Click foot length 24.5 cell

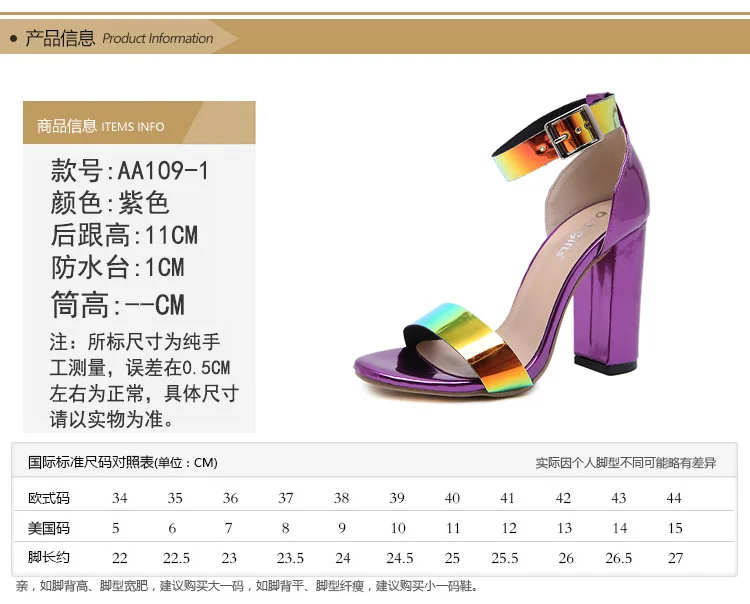coord(400,558)
